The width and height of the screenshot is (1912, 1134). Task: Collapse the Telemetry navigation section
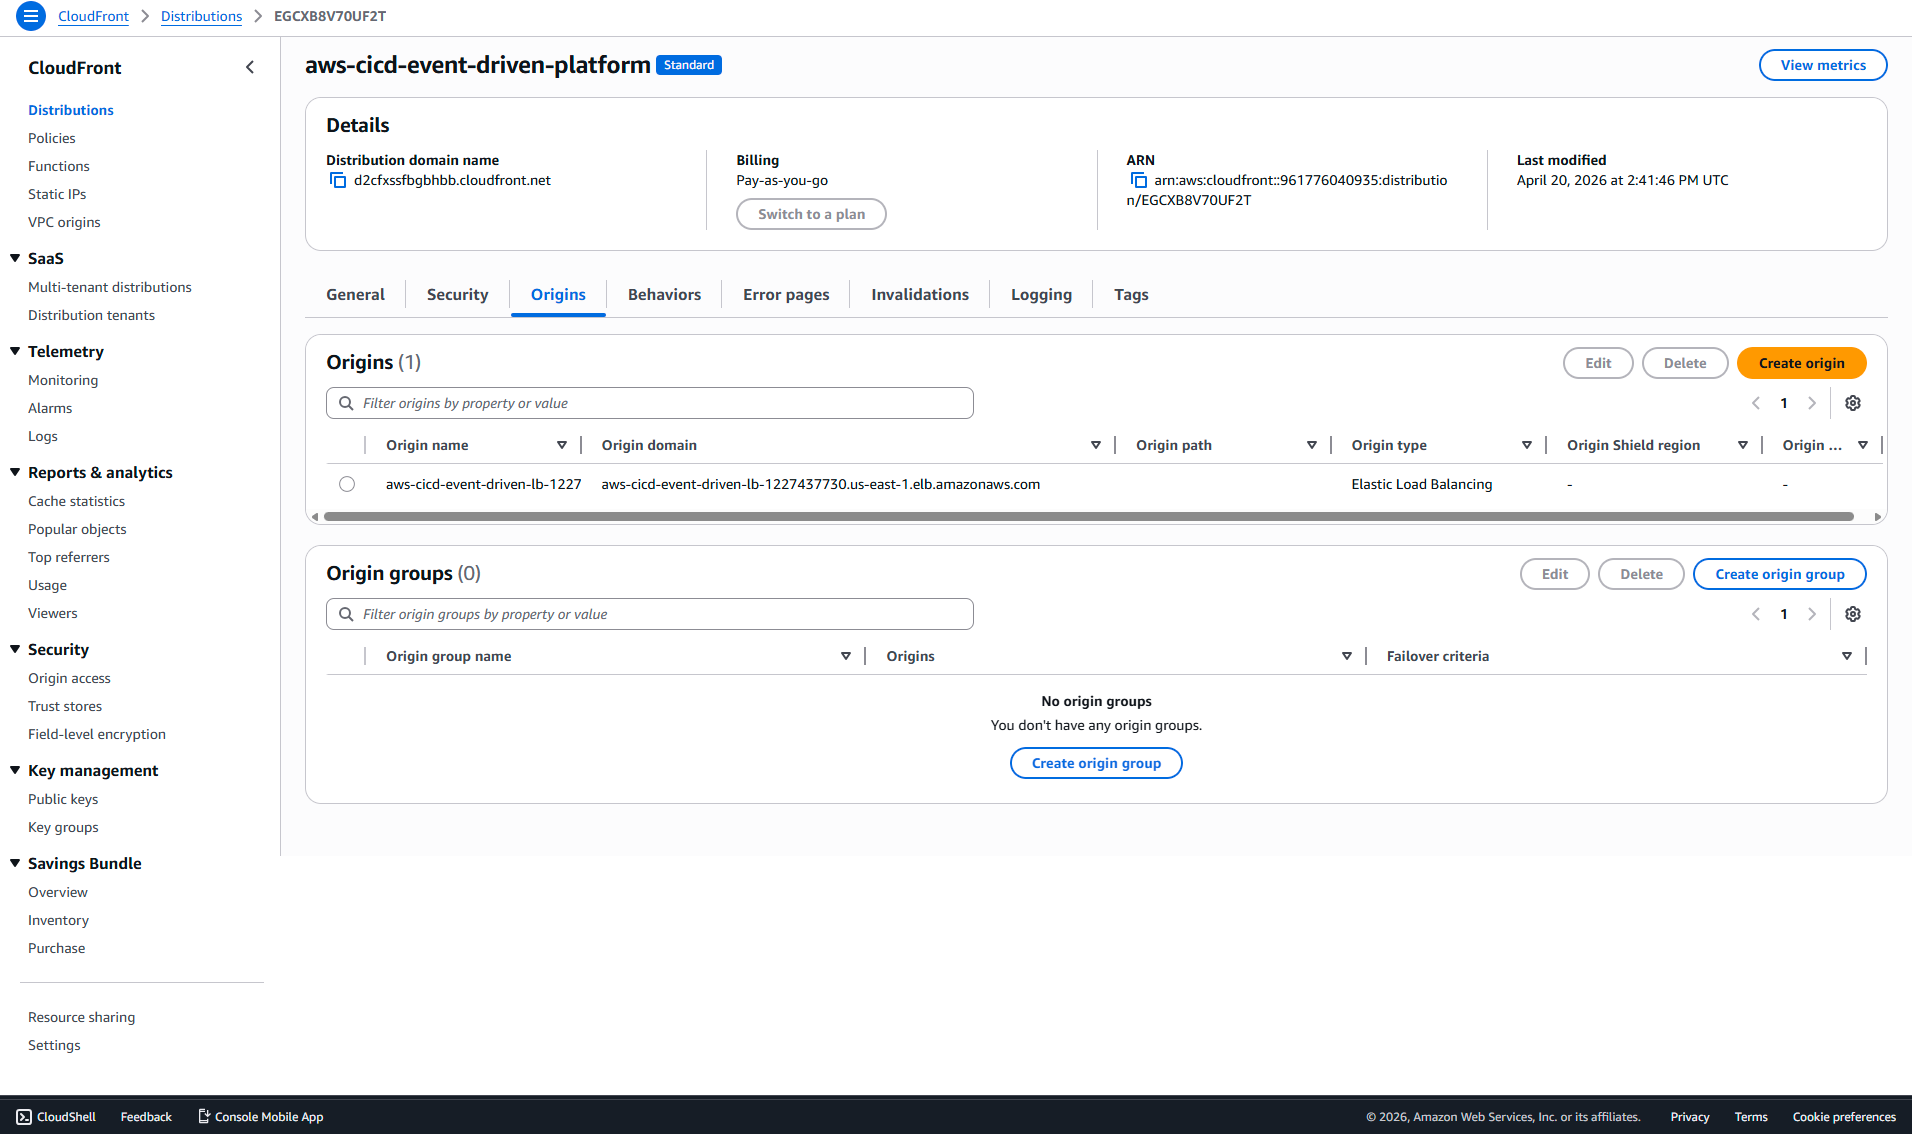tap(15, 351)
